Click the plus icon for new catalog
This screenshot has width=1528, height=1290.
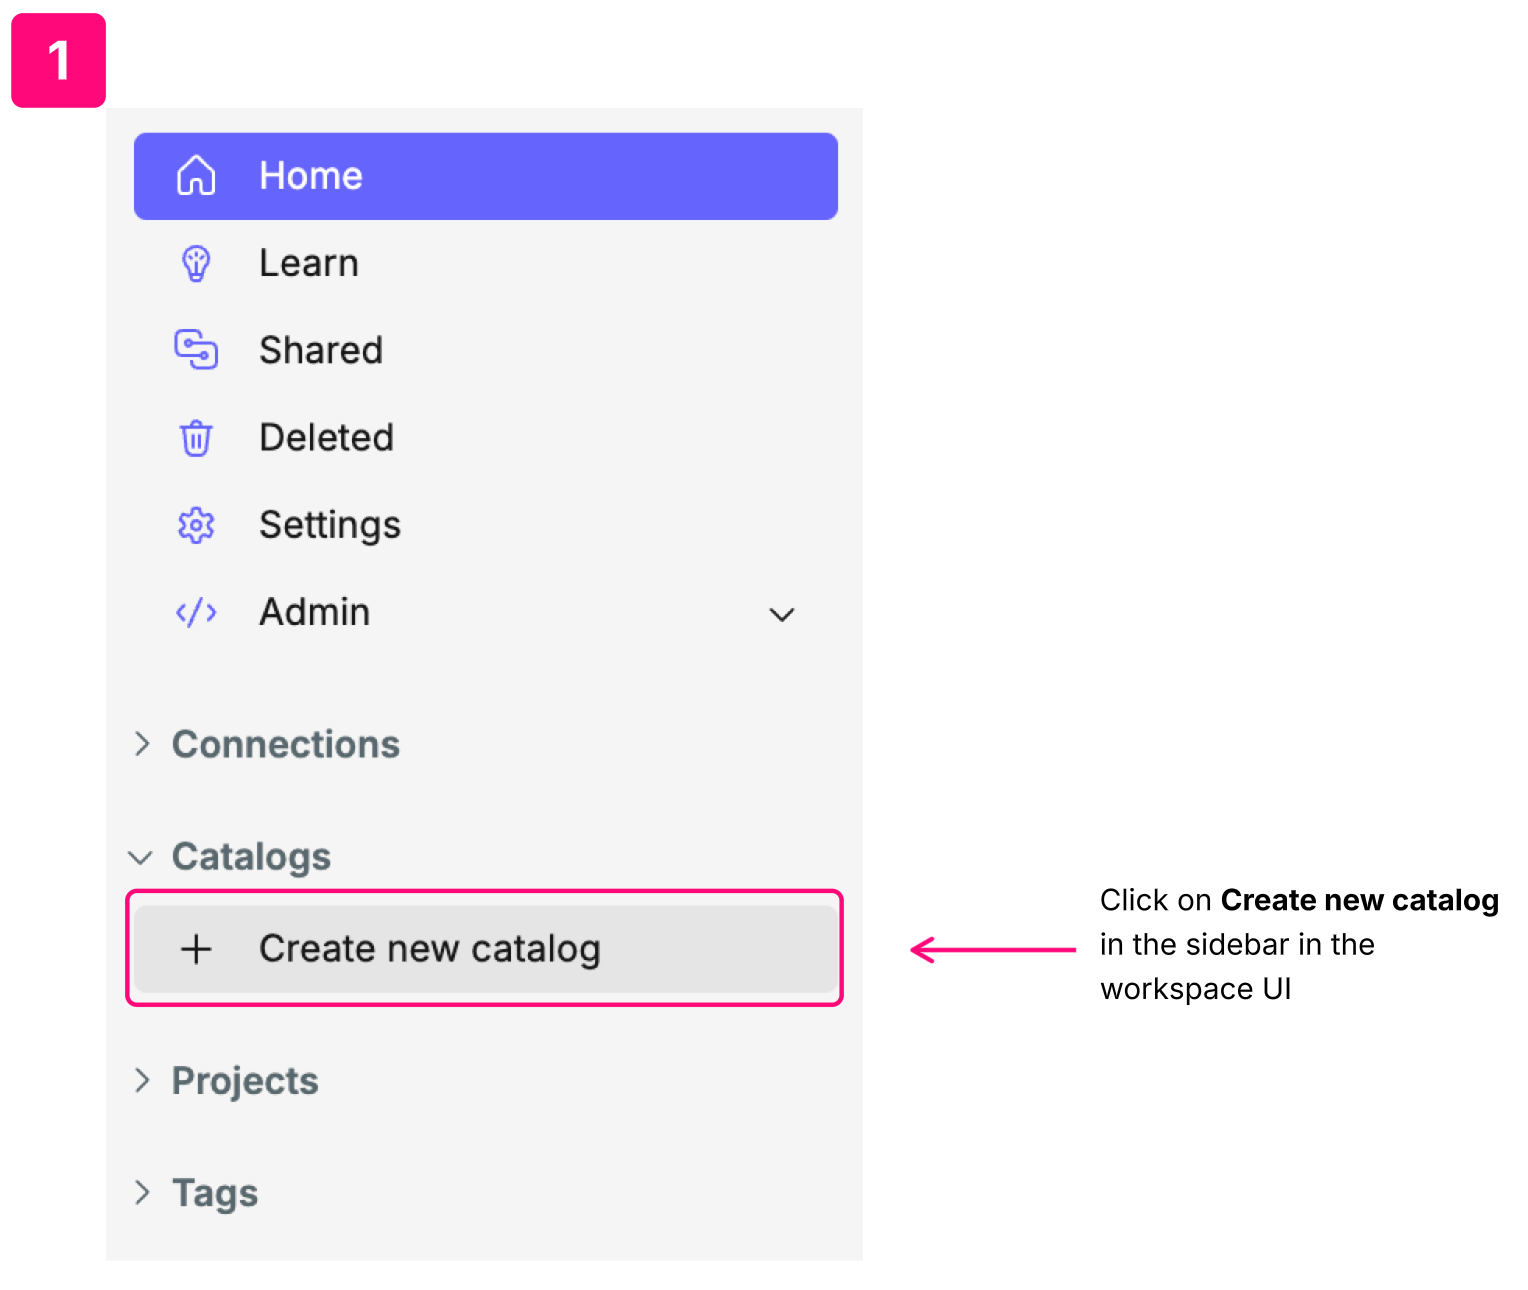(196, 949)
